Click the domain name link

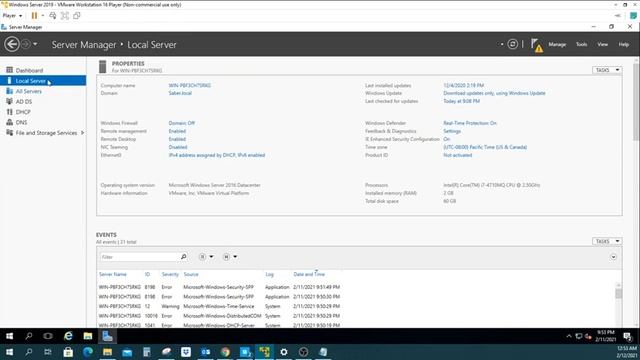[x=180, y=93]
